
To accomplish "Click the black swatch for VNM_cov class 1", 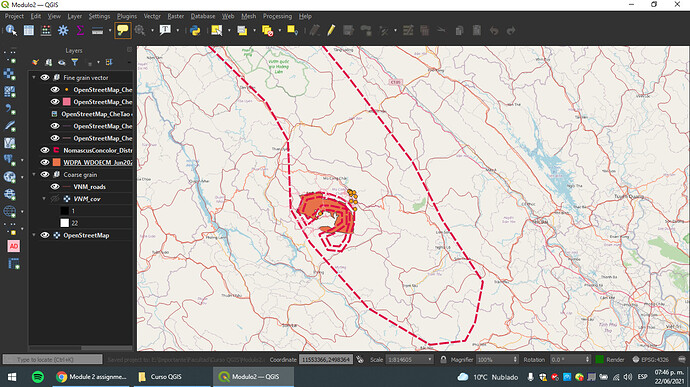I will coord(65,211).
